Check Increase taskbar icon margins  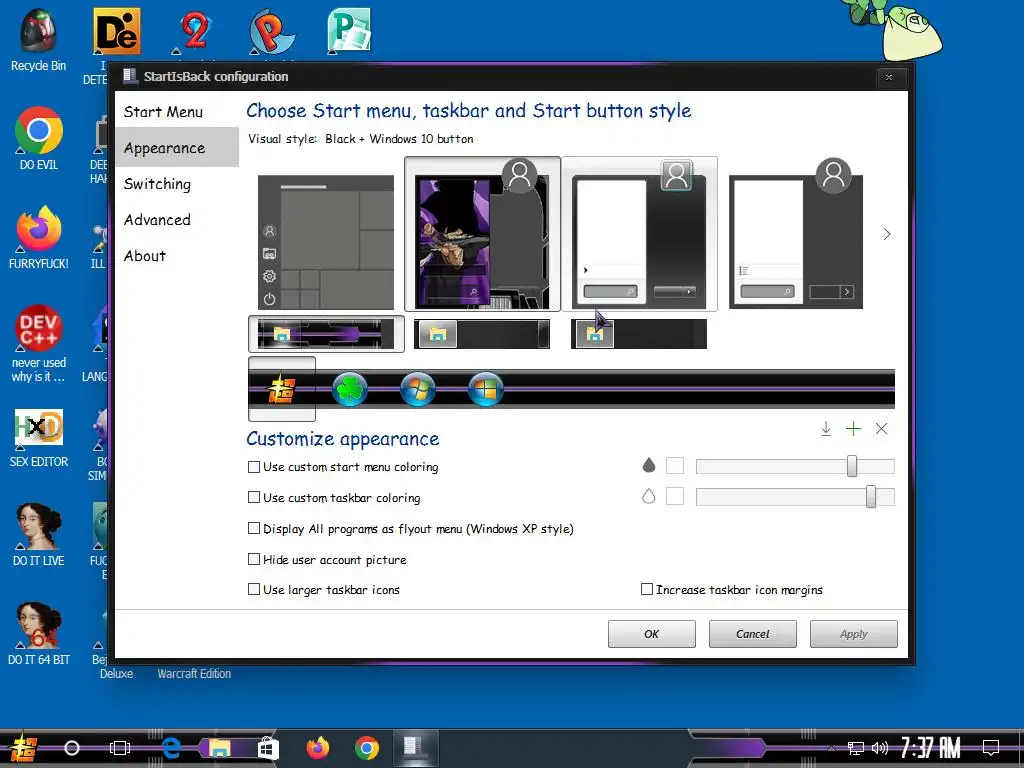click(731, 590)
